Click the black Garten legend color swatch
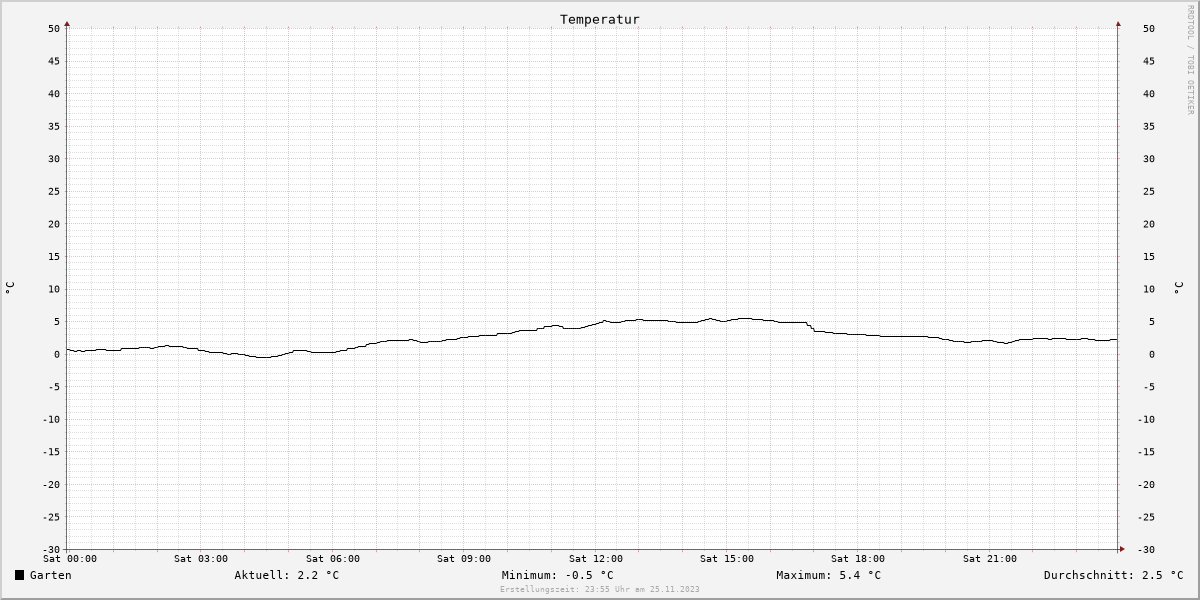Viewport: 1200px width, 600px height. [x=19, y=575]
